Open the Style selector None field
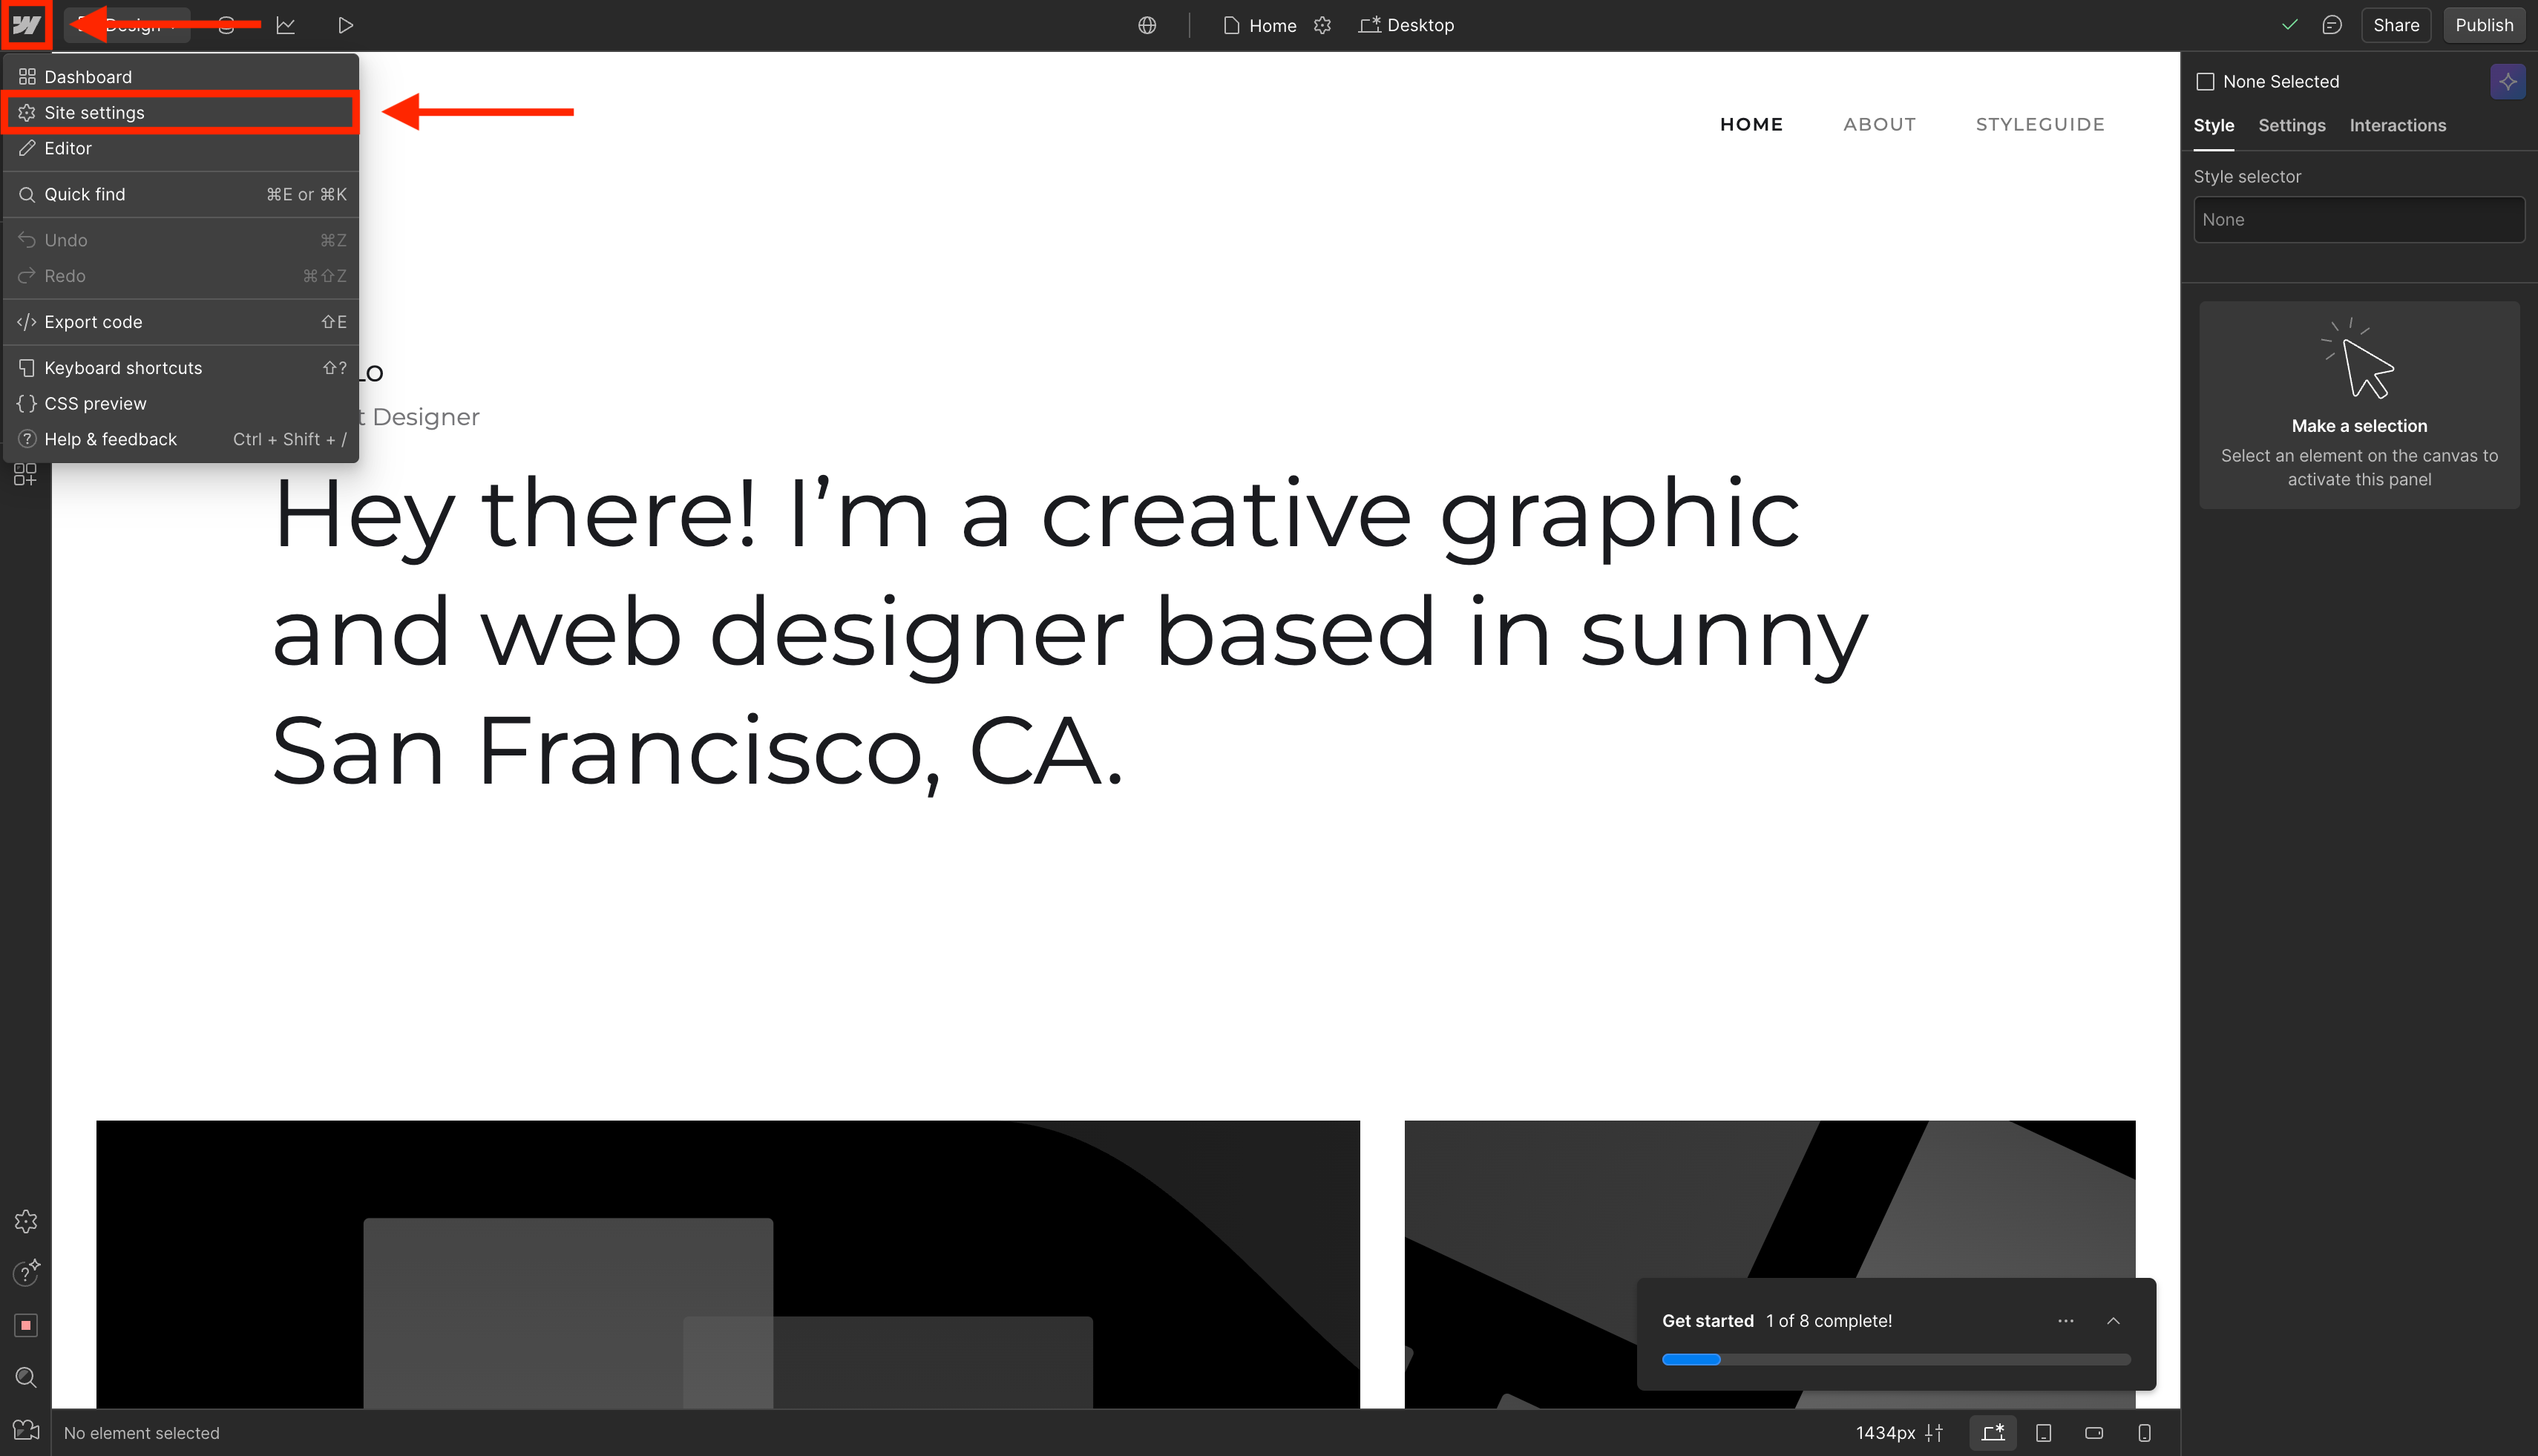The image size is (2538, 1456). (x=2359, y=219)
